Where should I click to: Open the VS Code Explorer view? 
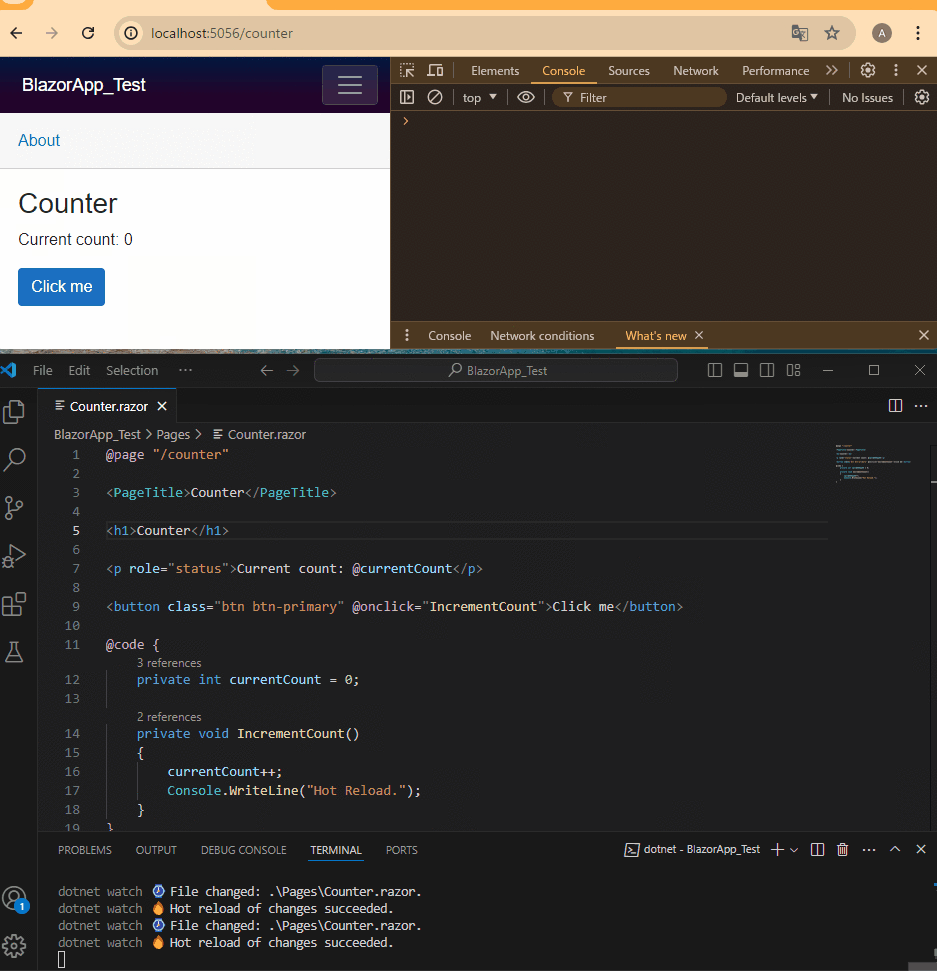(14, 412)
